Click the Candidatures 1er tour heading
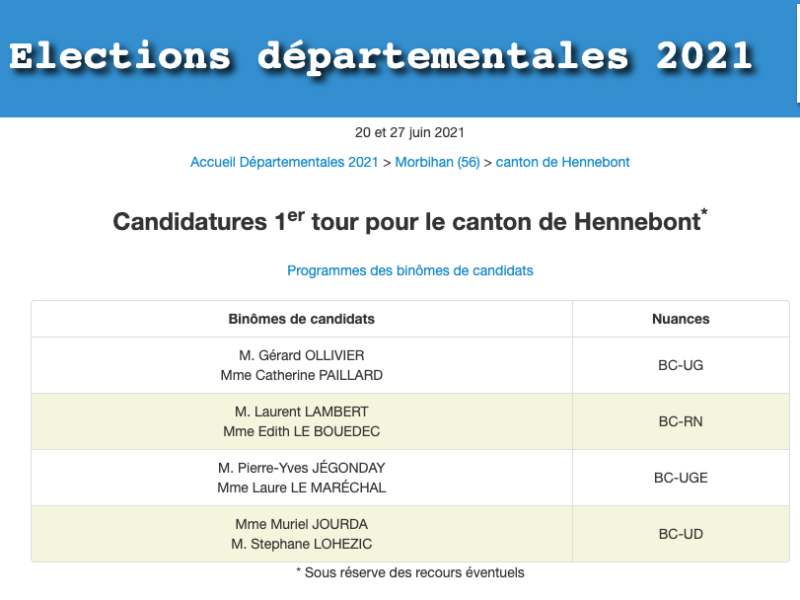The image size is (800, 600). click(x=410, y=221)
